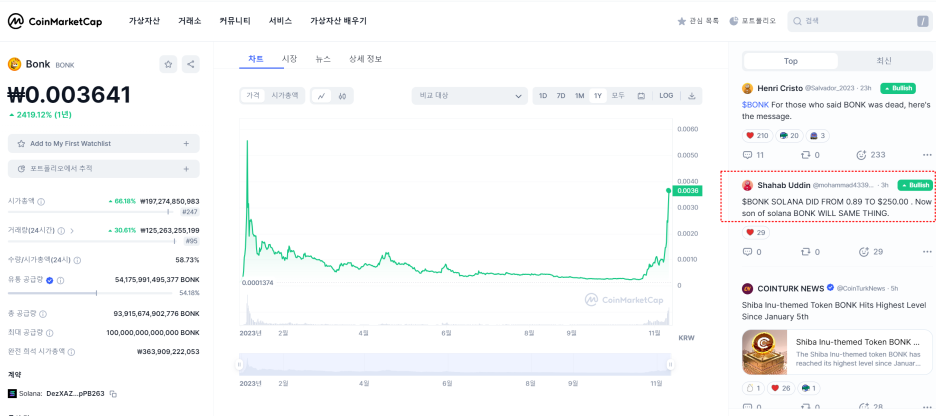Click the verified circulating supply badge
Screen dimensions: 936x416
tap(50, 280)
